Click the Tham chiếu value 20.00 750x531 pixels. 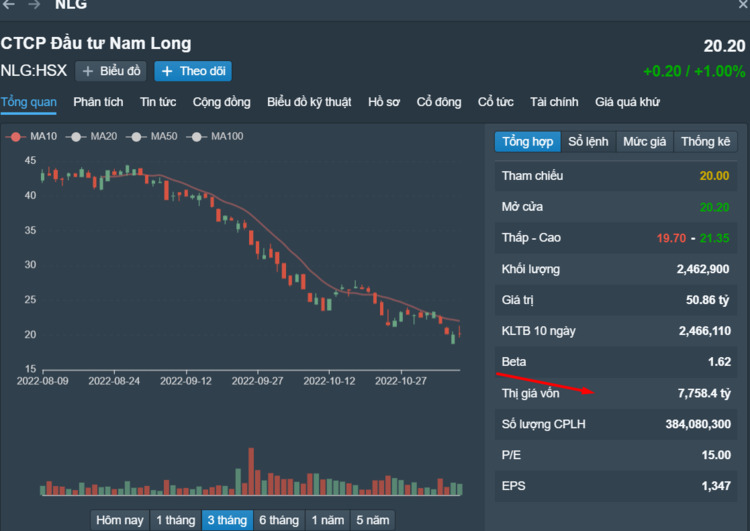click(x=714, y=176)
